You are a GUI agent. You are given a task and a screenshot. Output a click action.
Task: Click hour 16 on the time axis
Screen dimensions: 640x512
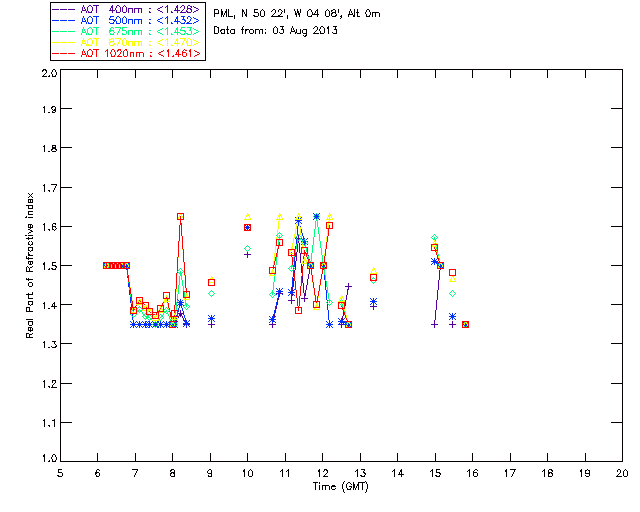coord(473,473)
